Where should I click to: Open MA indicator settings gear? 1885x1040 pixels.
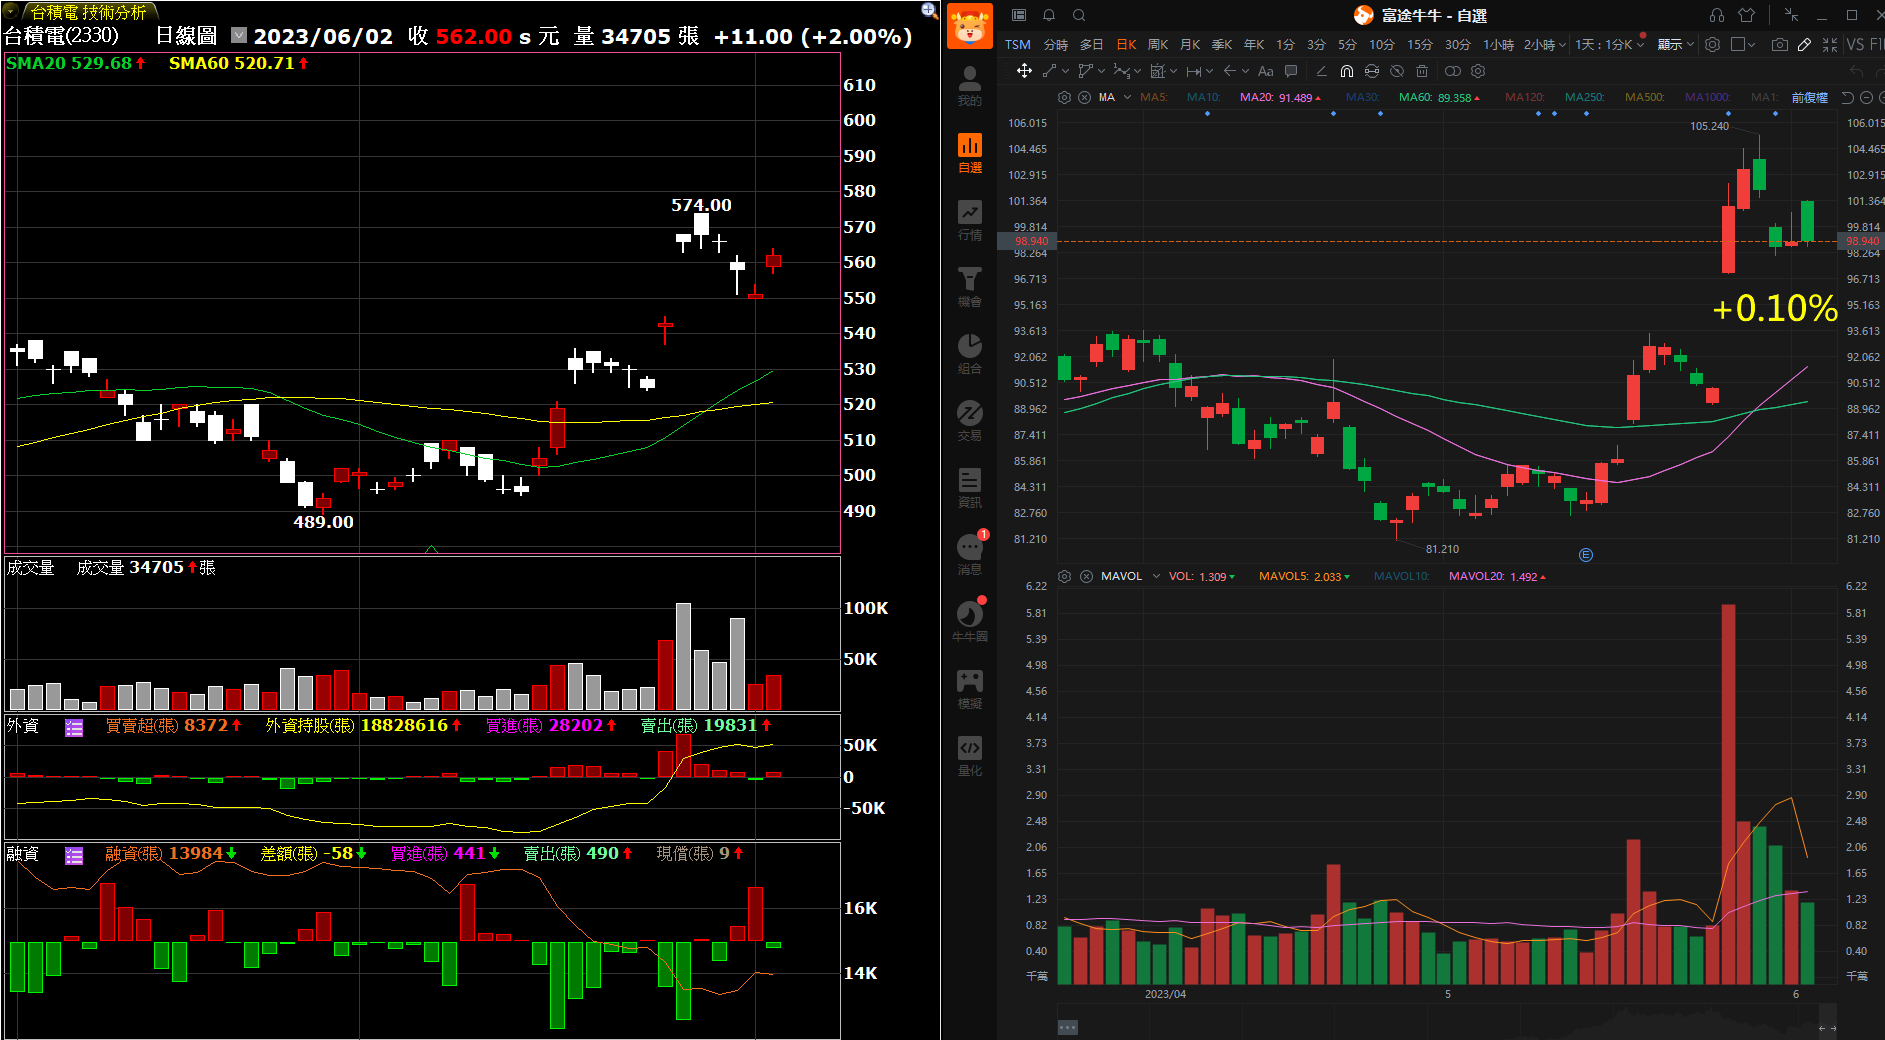1064,97
